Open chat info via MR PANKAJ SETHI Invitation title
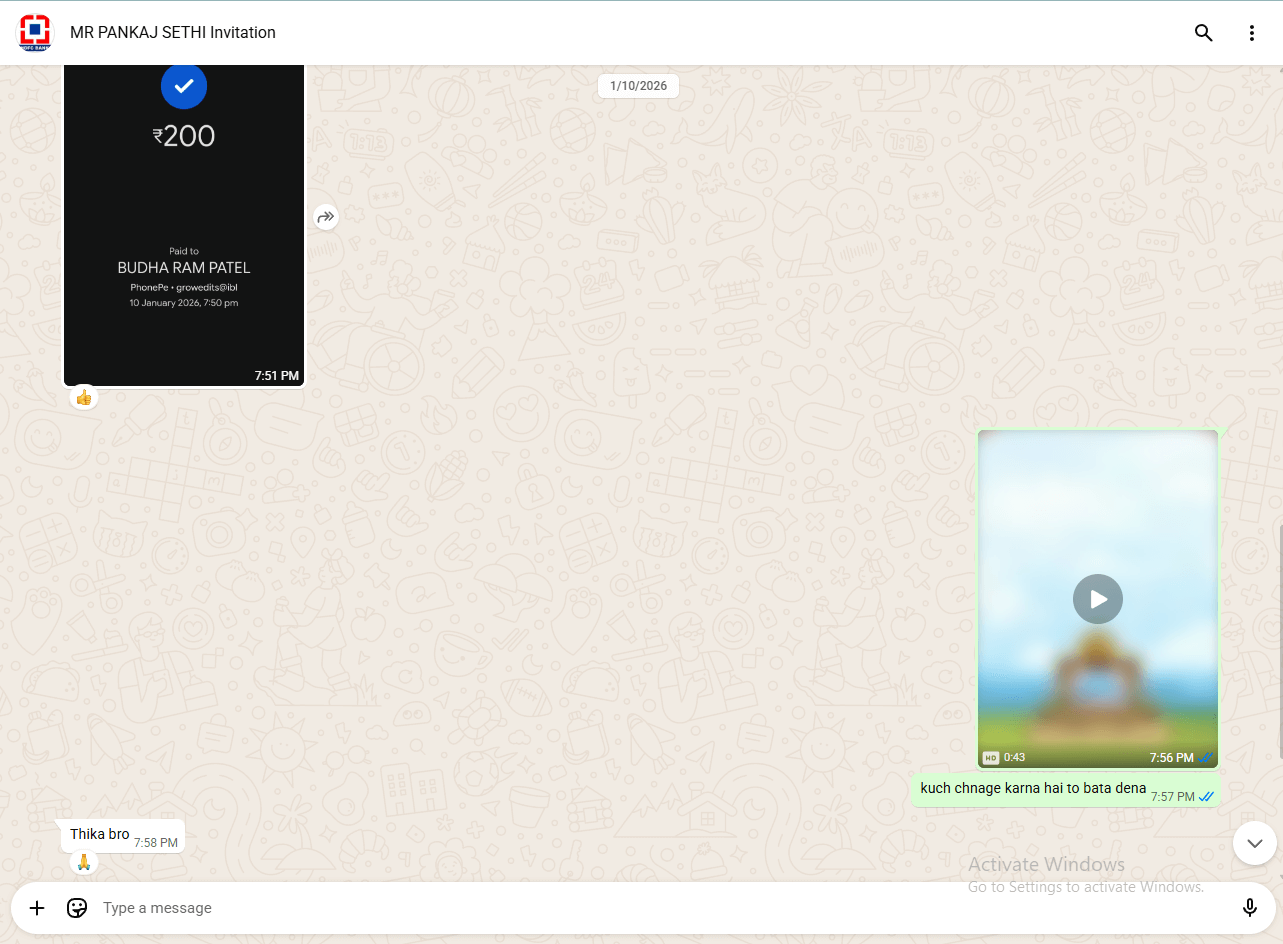The image size is (1283, 944). click(x=173, y=33)
